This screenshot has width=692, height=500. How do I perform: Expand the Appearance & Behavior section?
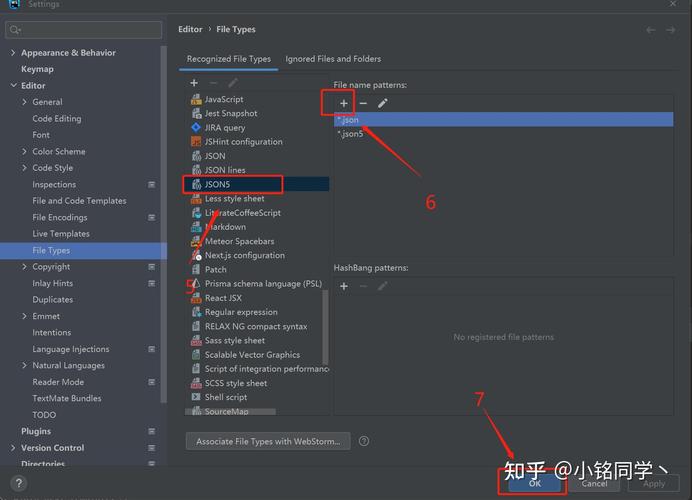tap(12, 53)
